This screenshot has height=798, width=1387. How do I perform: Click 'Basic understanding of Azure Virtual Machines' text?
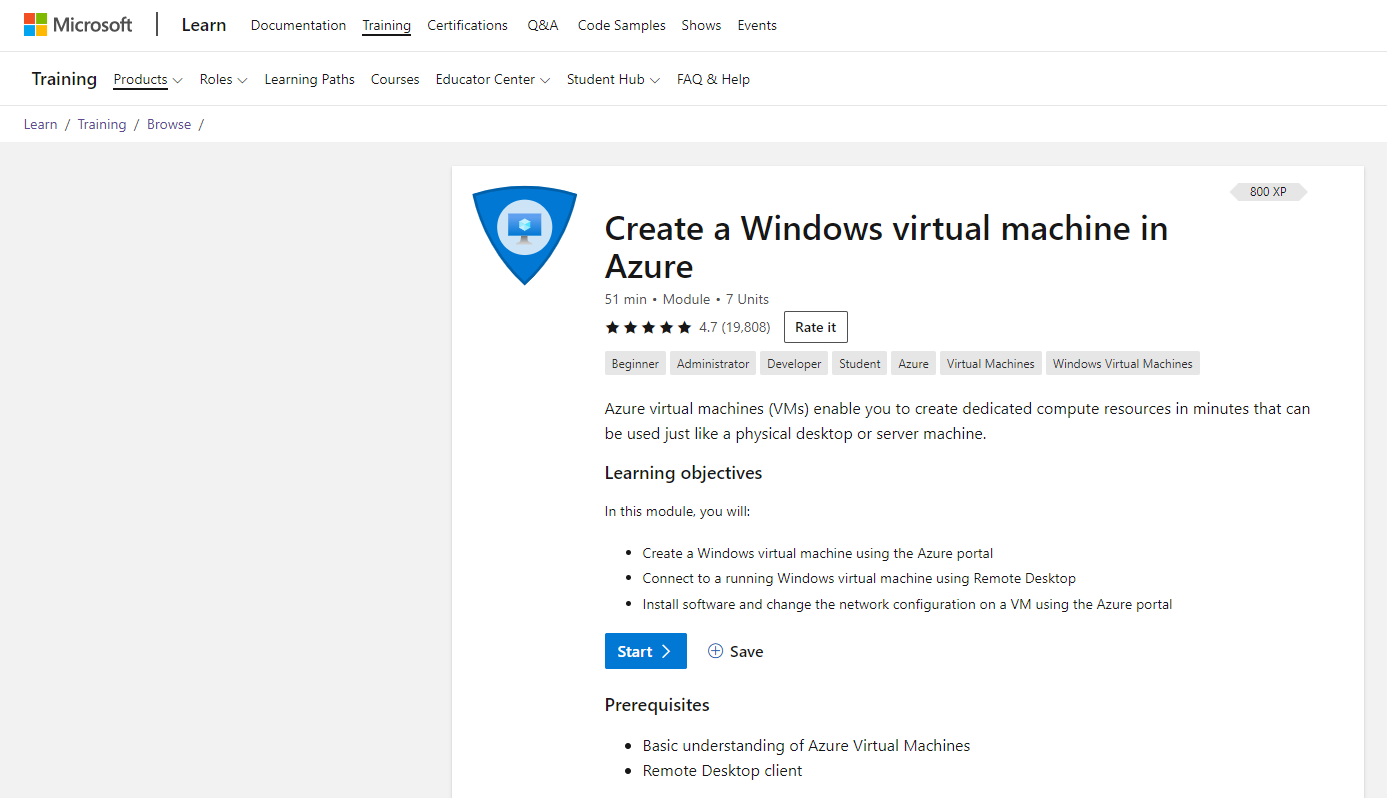tap(806, 746)
